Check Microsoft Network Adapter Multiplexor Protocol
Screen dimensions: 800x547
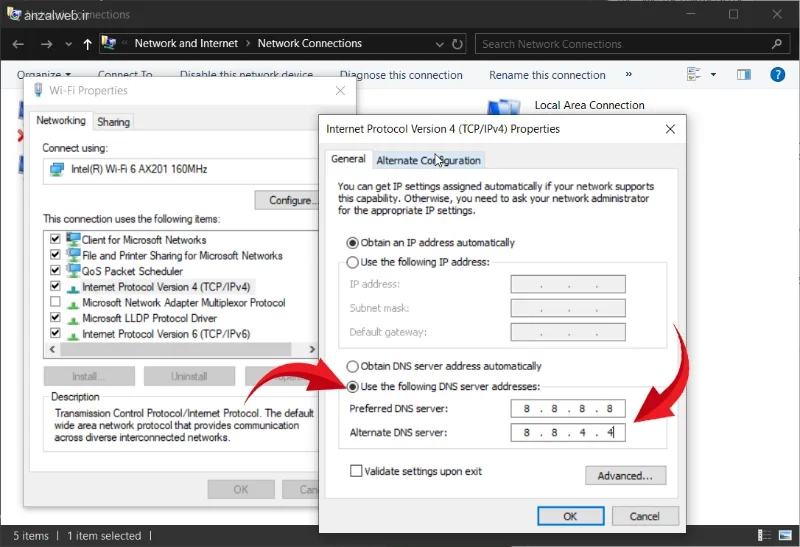55,302
